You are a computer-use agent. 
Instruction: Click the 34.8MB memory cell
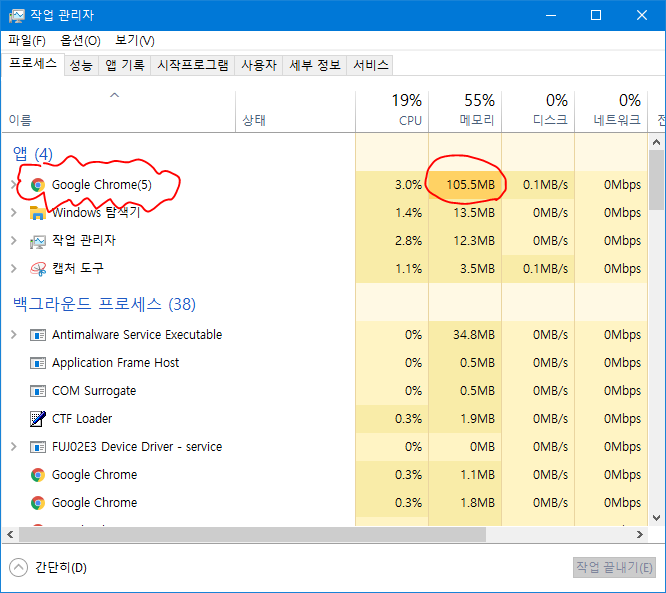tap(465, 335)
